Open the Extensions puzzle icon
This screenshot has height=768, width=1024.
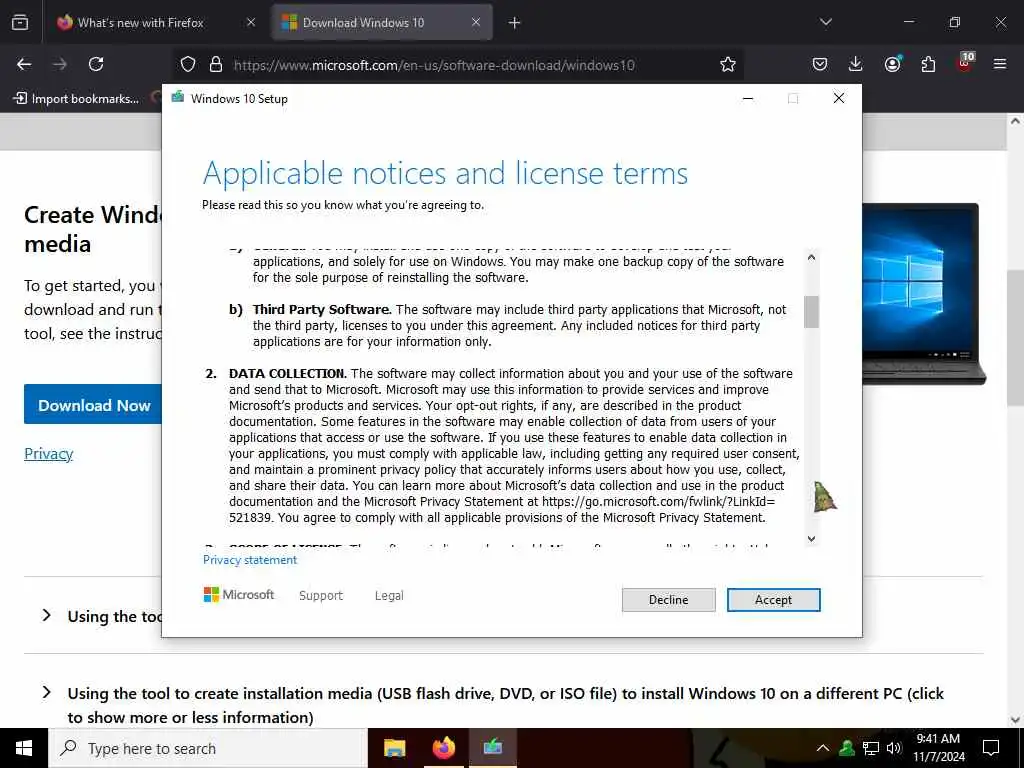pos(928,64)
